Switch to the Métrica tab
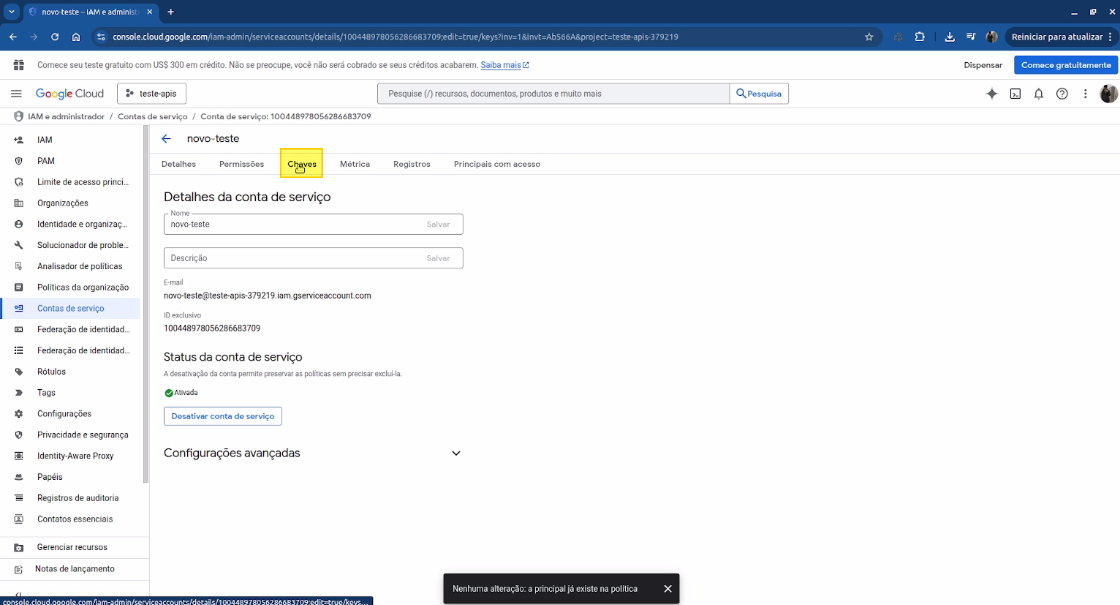 tap(355, 164)
